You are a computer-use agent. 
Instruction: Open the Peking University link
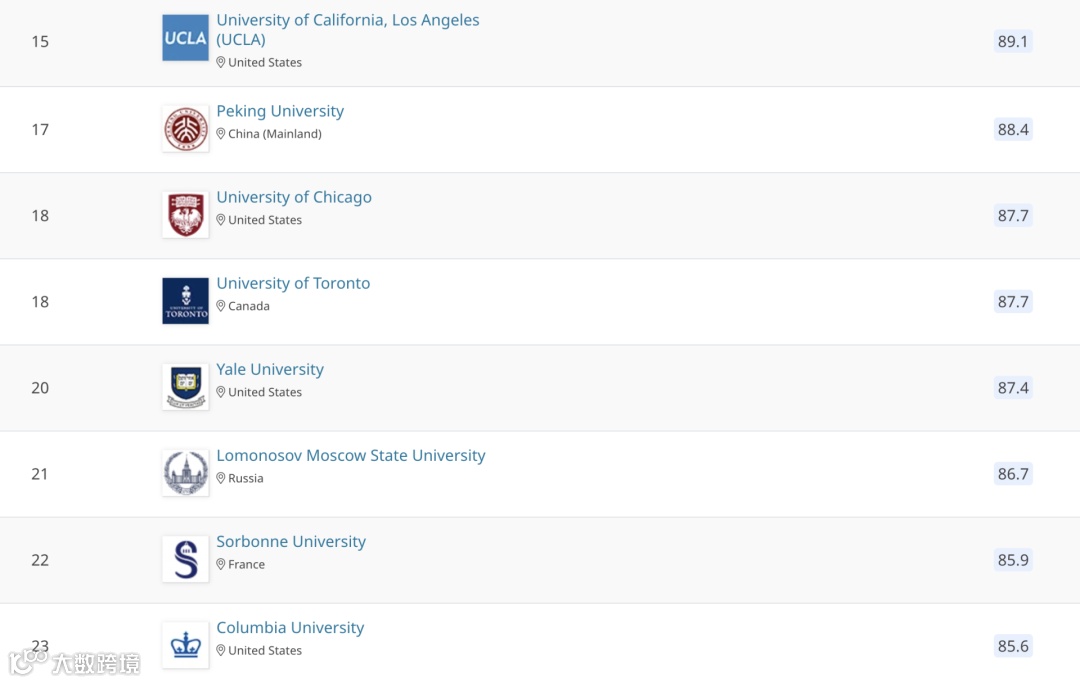pyautogui.click(x=280, y=111)
